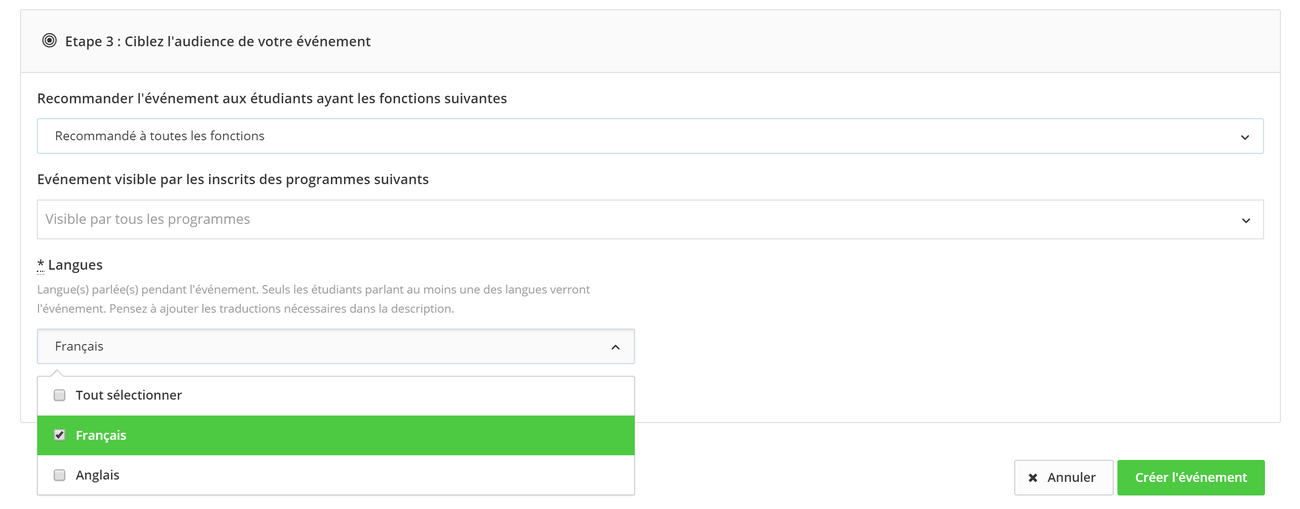The image size is (1300, 509).
Task: Collapse Langues dropdown with up chevron
Action: tap(615, 347)
